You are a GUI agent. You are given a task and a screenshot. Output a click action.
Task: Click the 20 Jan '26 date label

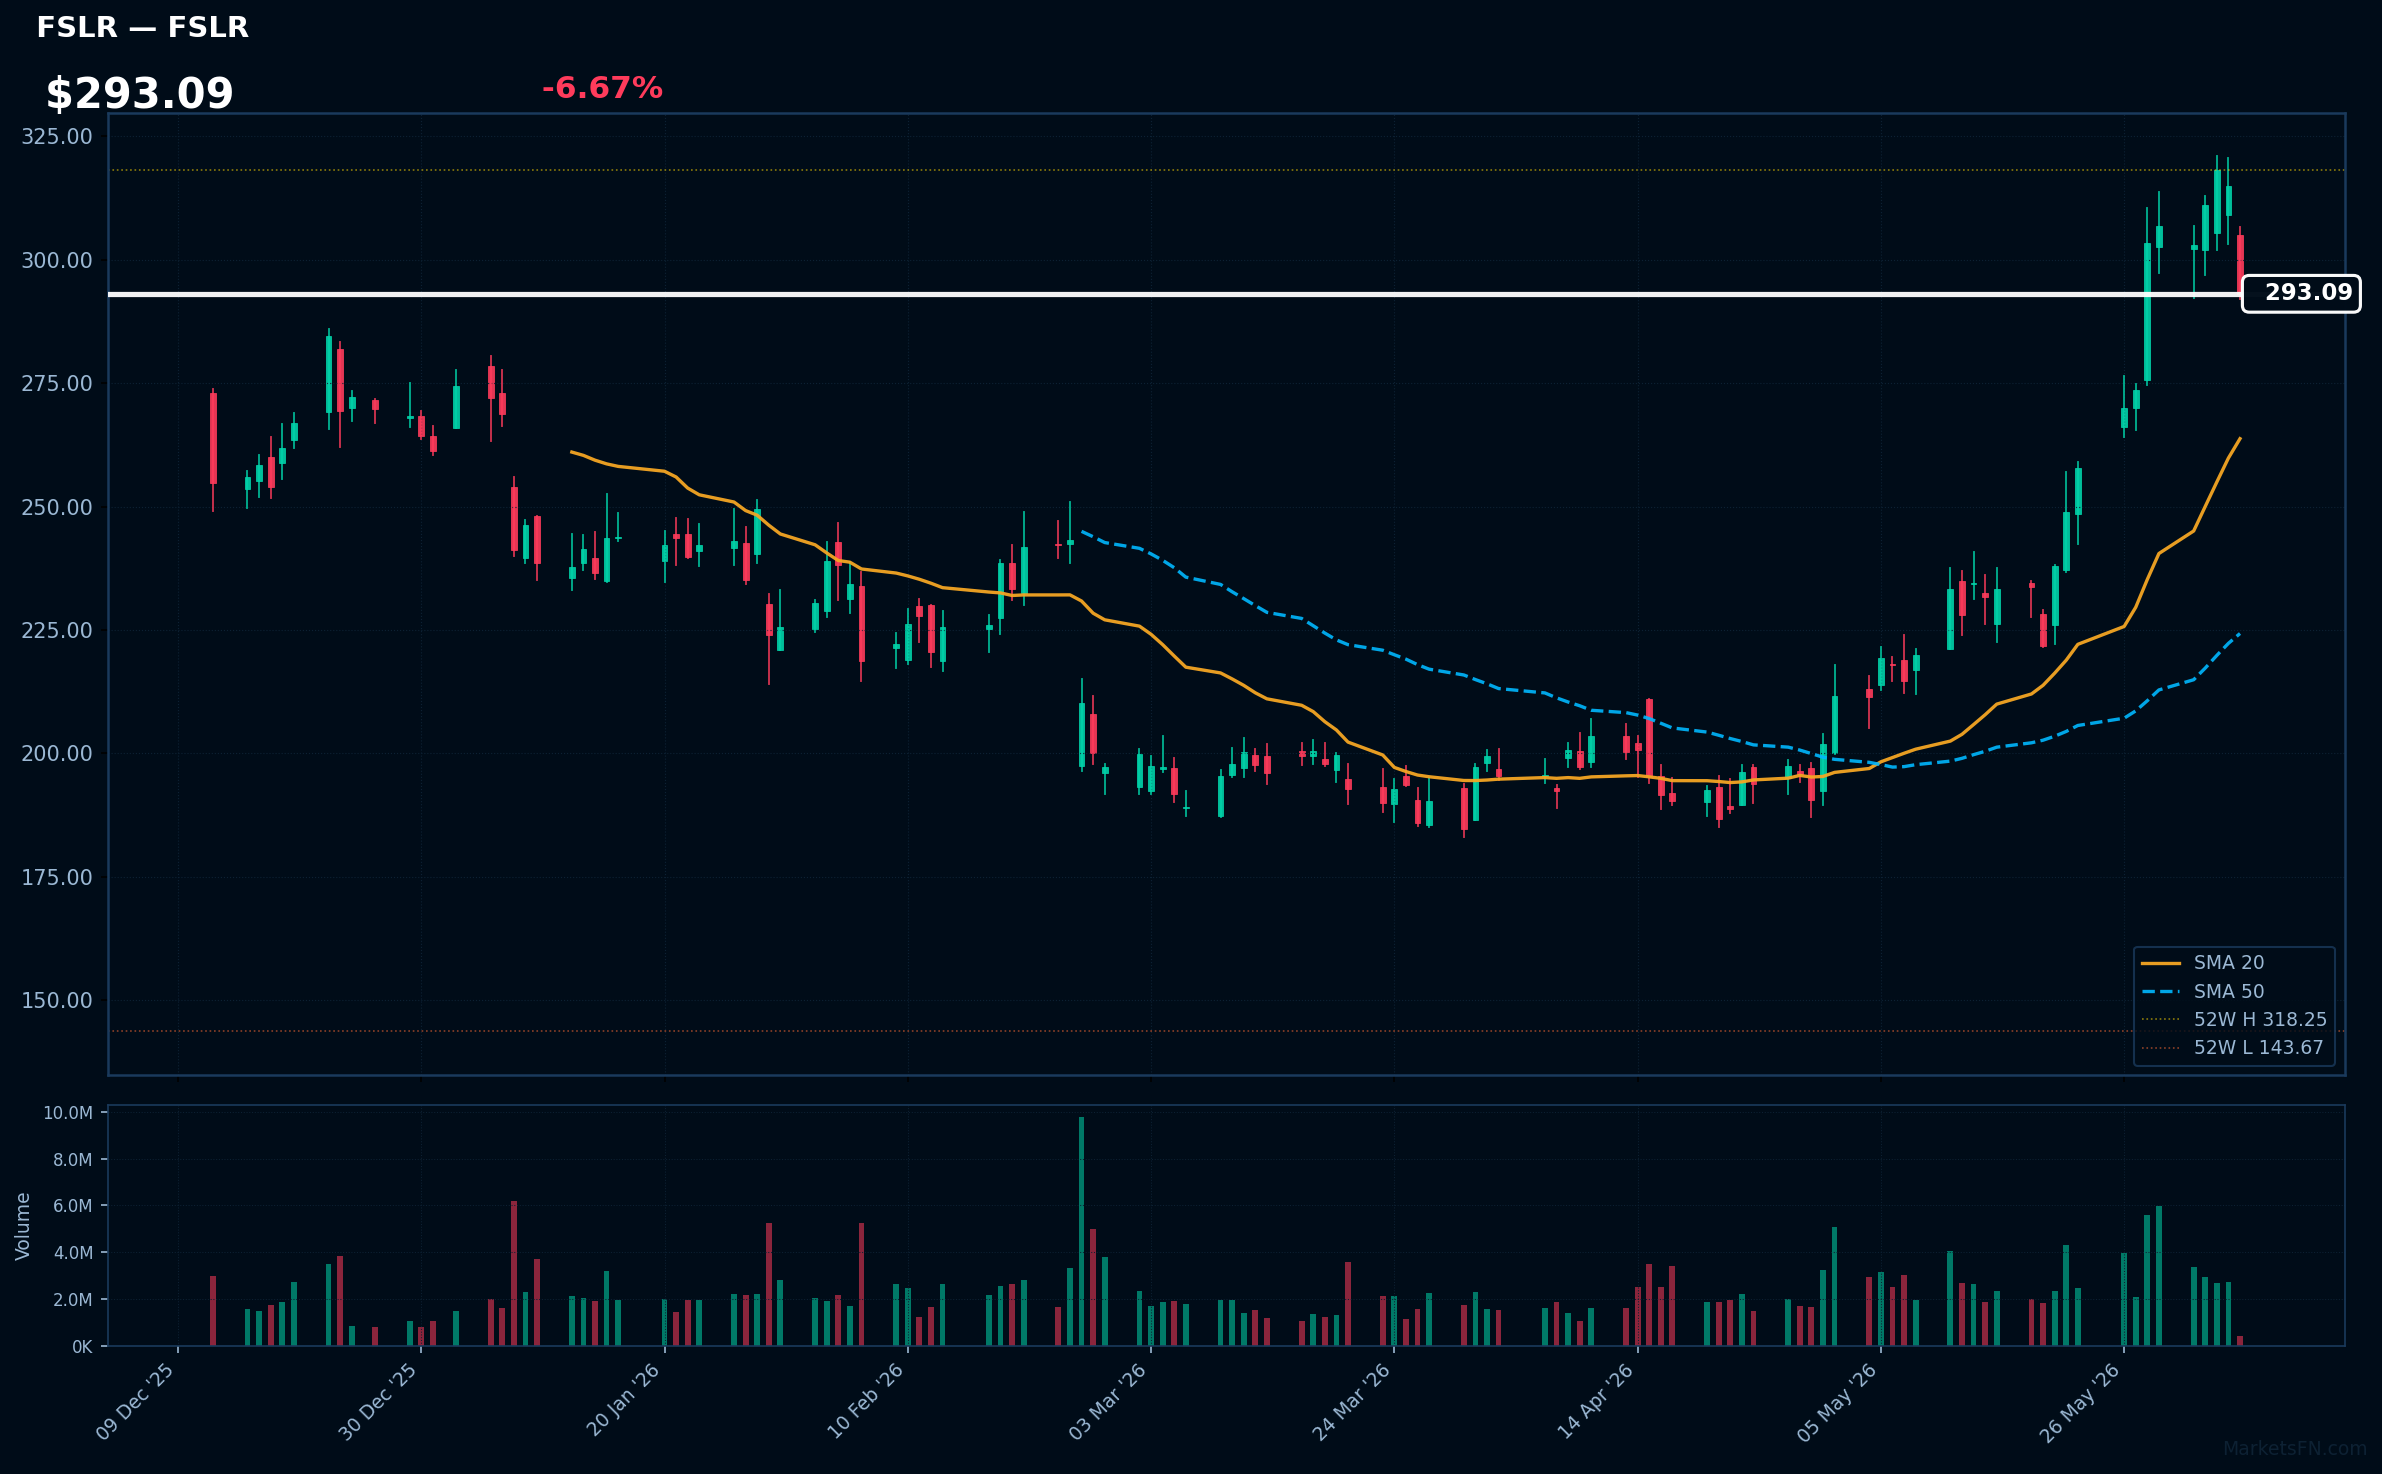(623, 1400)
